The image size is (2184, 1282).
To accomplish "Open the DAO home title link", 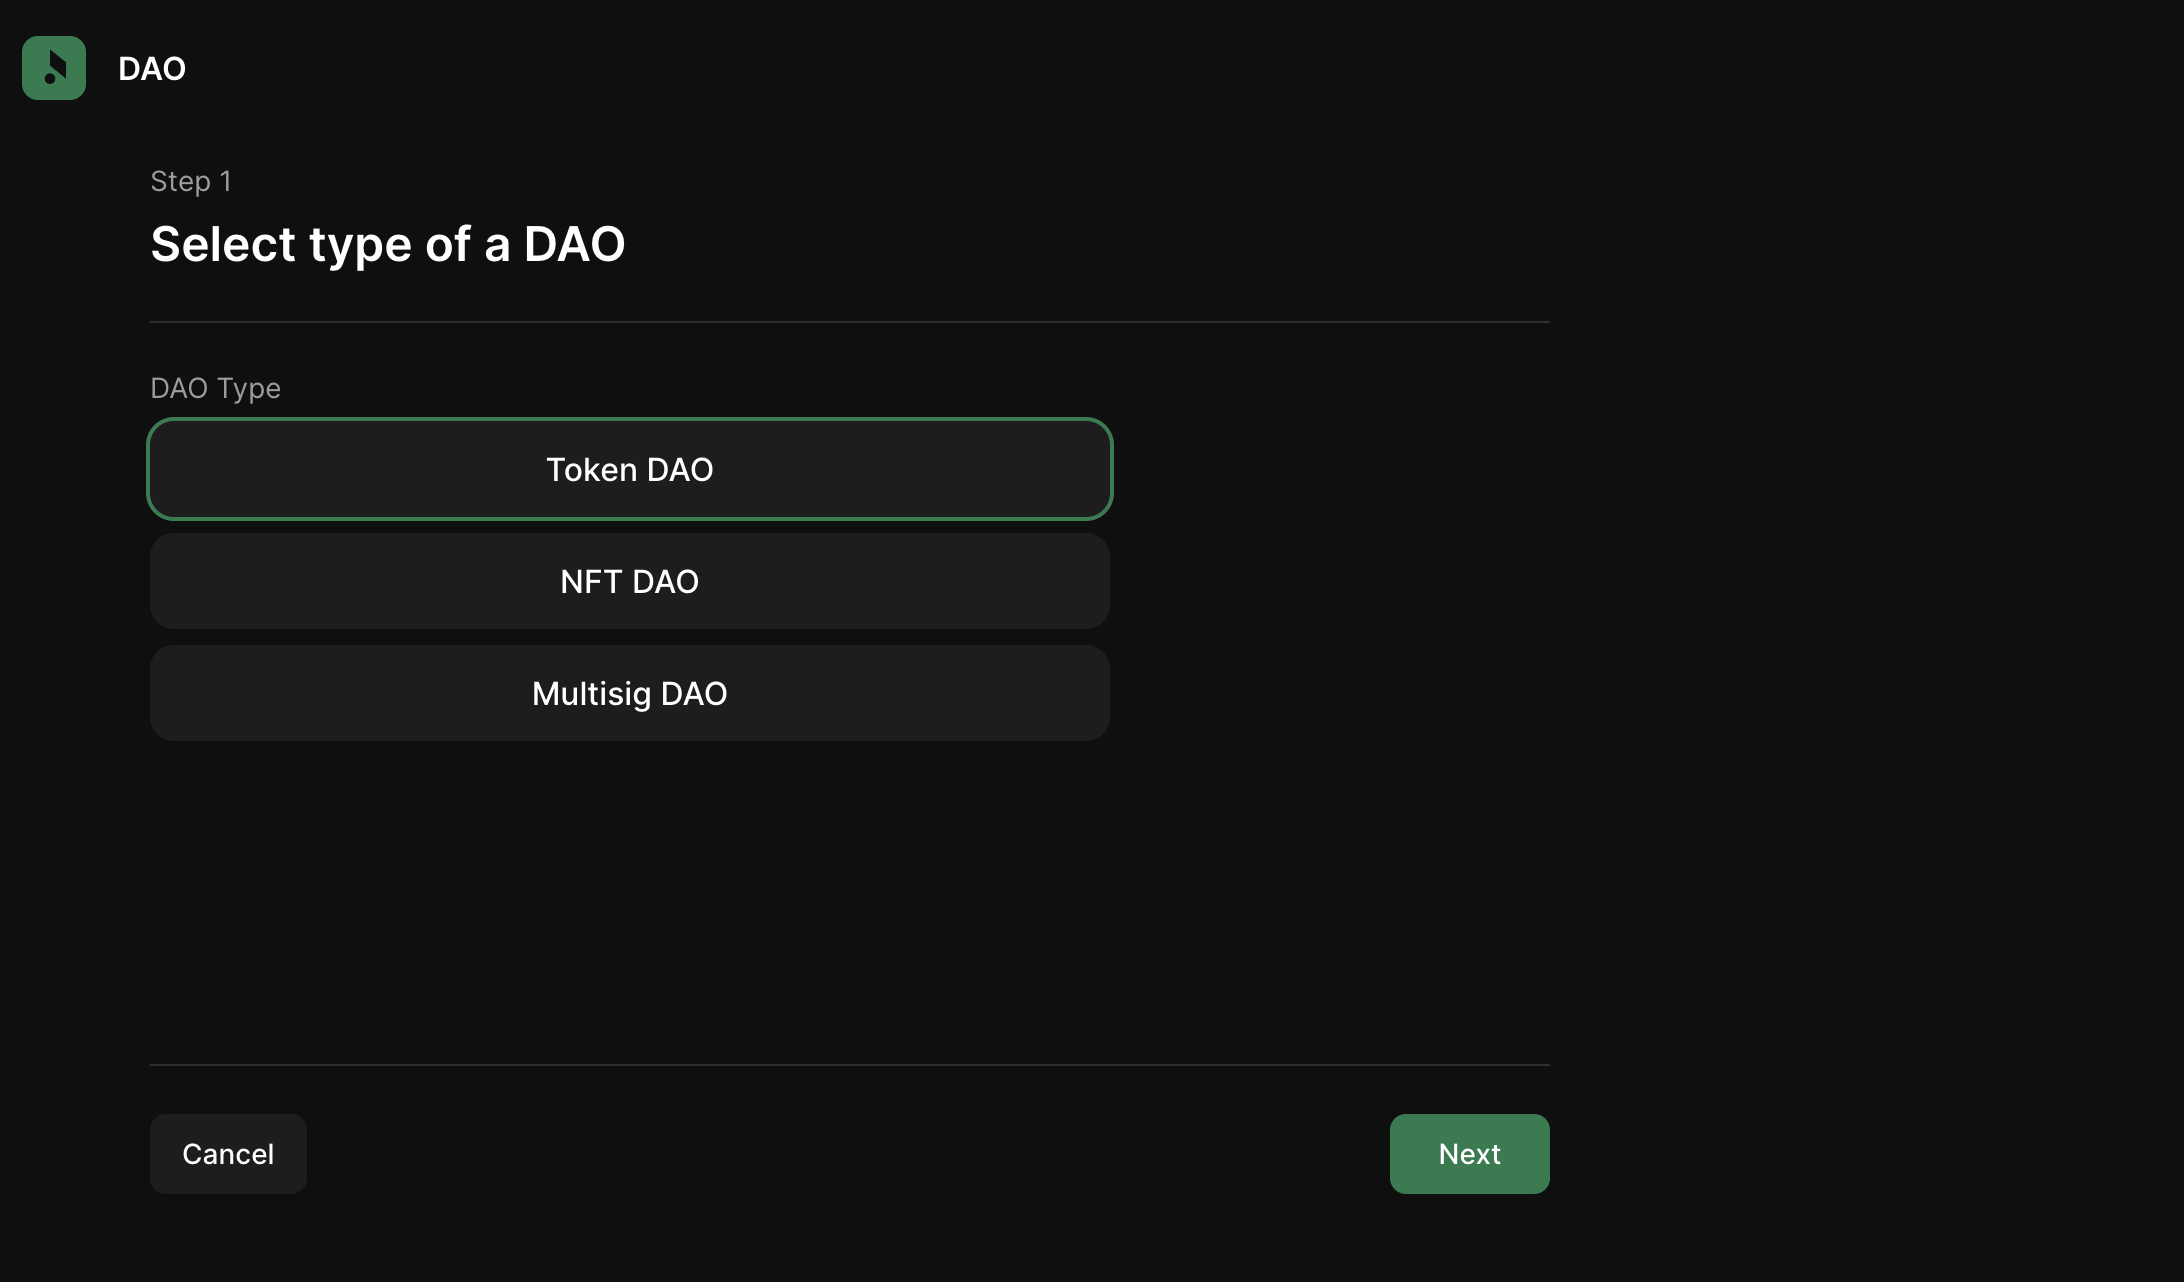I will coord(152,68).
